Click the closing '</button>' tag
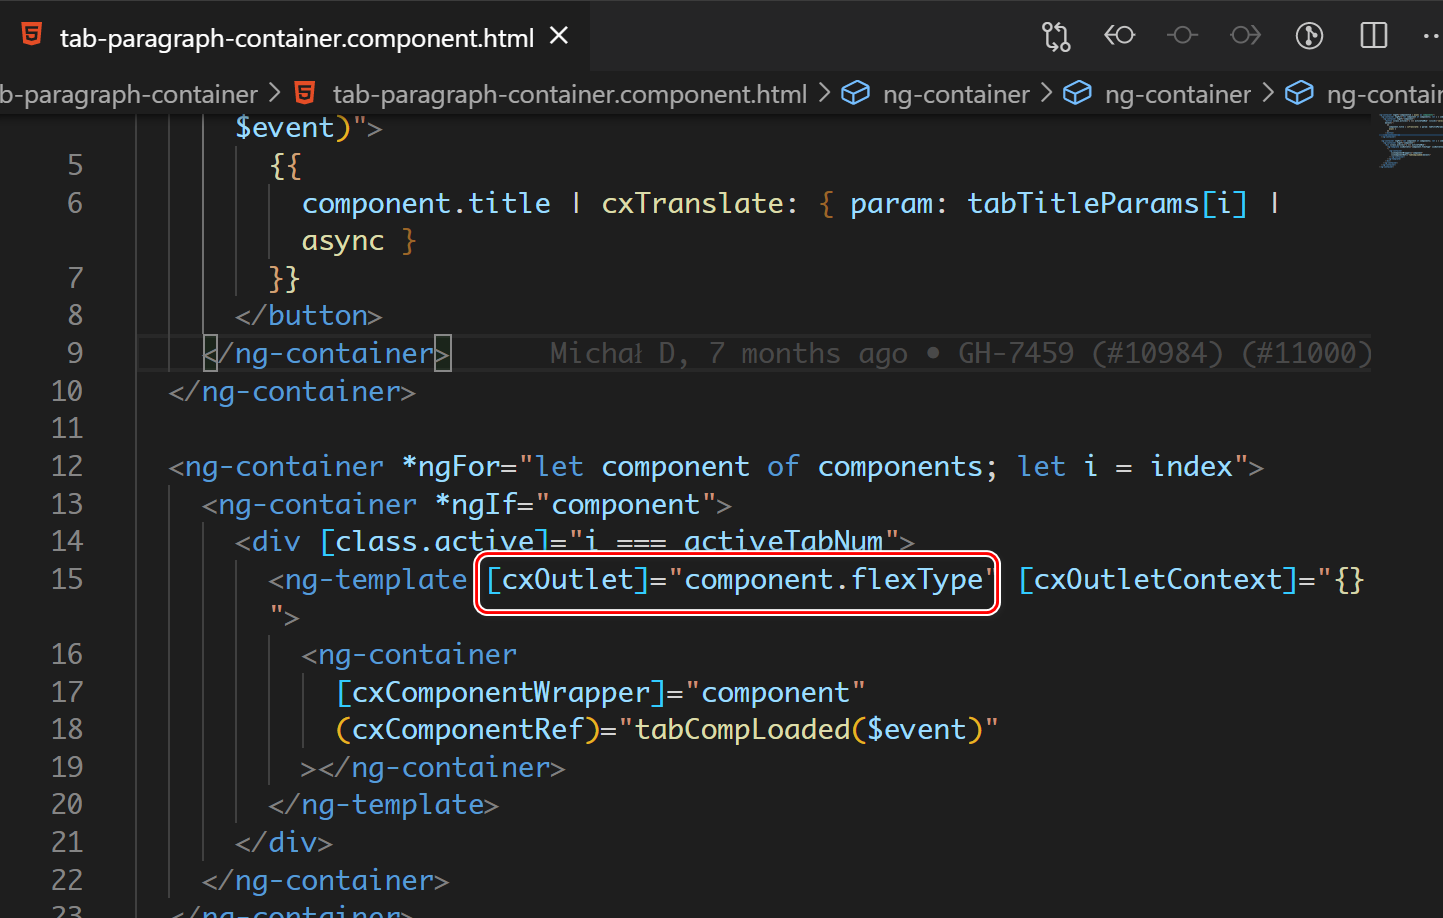 (309, 316)
